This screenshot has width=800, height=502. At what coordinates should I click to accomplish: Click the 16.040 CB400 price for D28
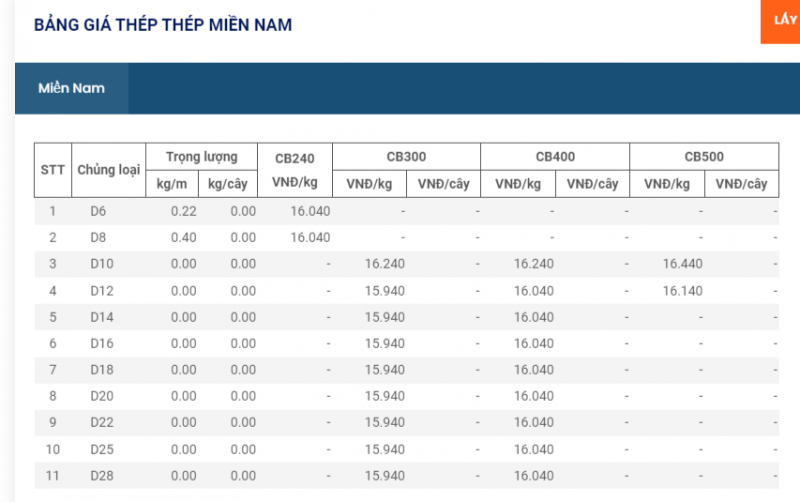tap(534, 476)
